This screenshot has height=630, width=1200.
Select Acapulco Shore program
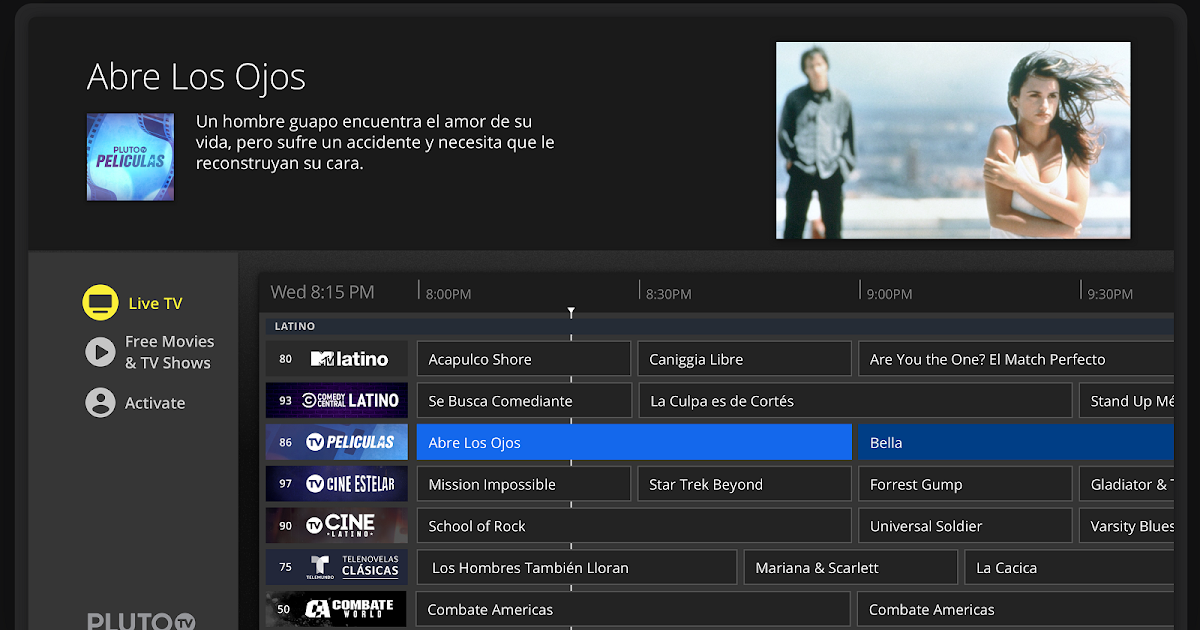[523, 359]
